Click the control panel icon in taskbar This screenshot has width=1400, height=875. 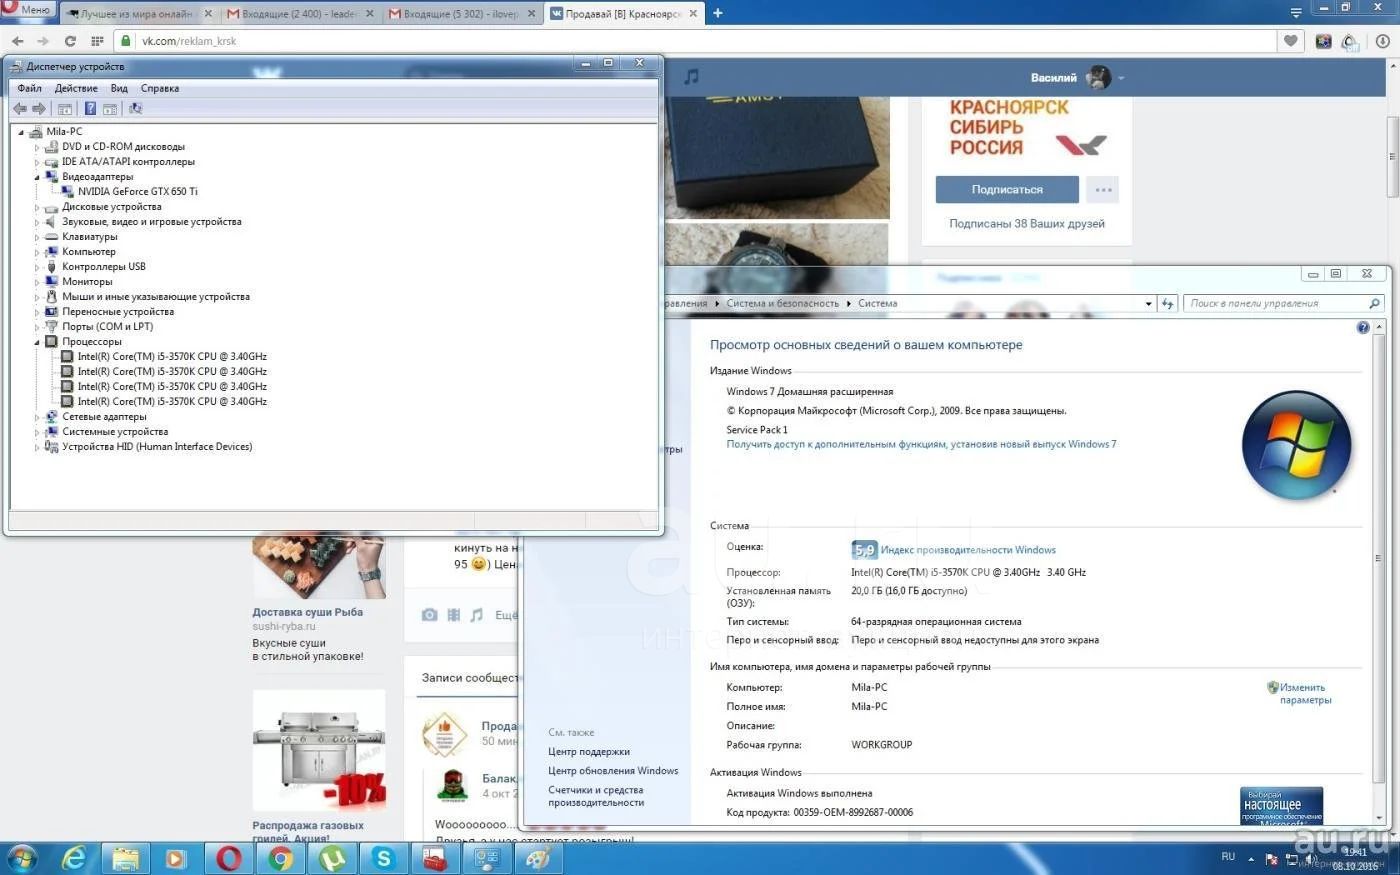pyautogui.click(x=487, y=858)
